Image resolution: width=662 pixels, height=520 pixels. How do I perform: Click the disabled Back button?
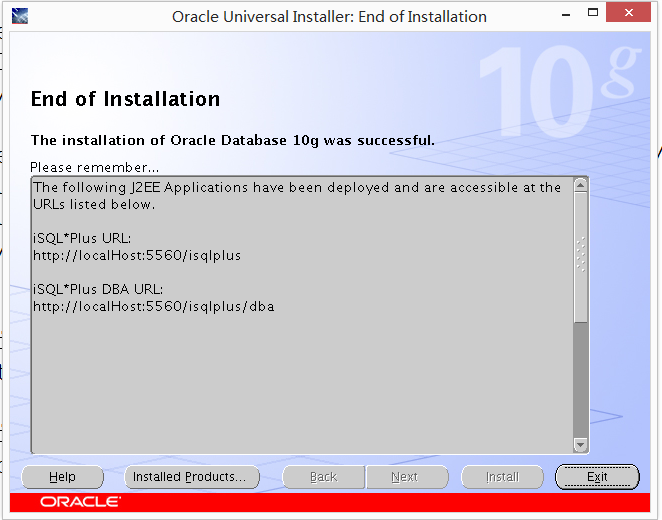pos(323,477)
